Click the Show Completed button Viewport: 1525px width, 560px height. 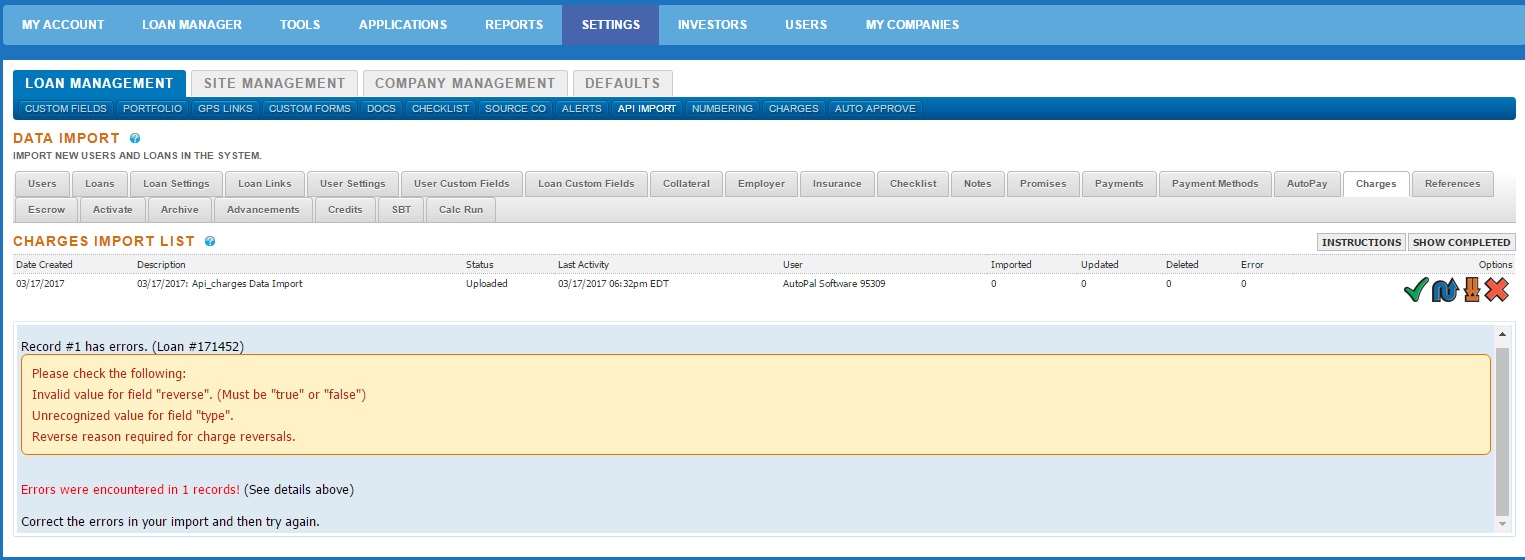(x=1461, y=242)
